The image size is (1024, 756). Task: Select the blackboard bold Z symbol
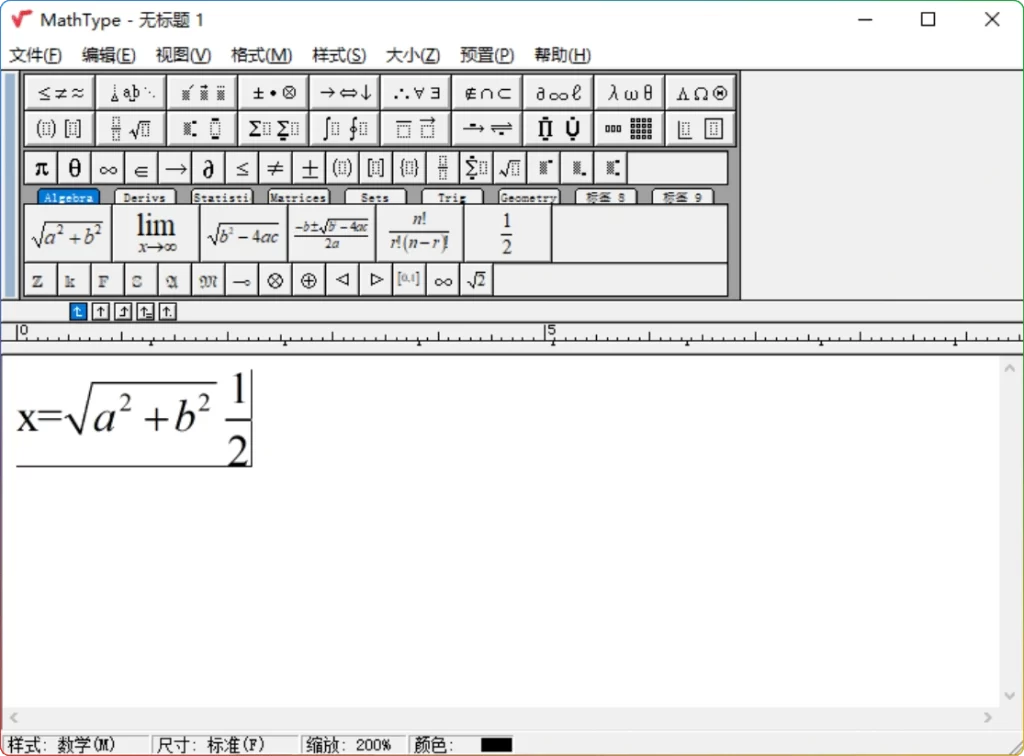(x=38, y=280)
